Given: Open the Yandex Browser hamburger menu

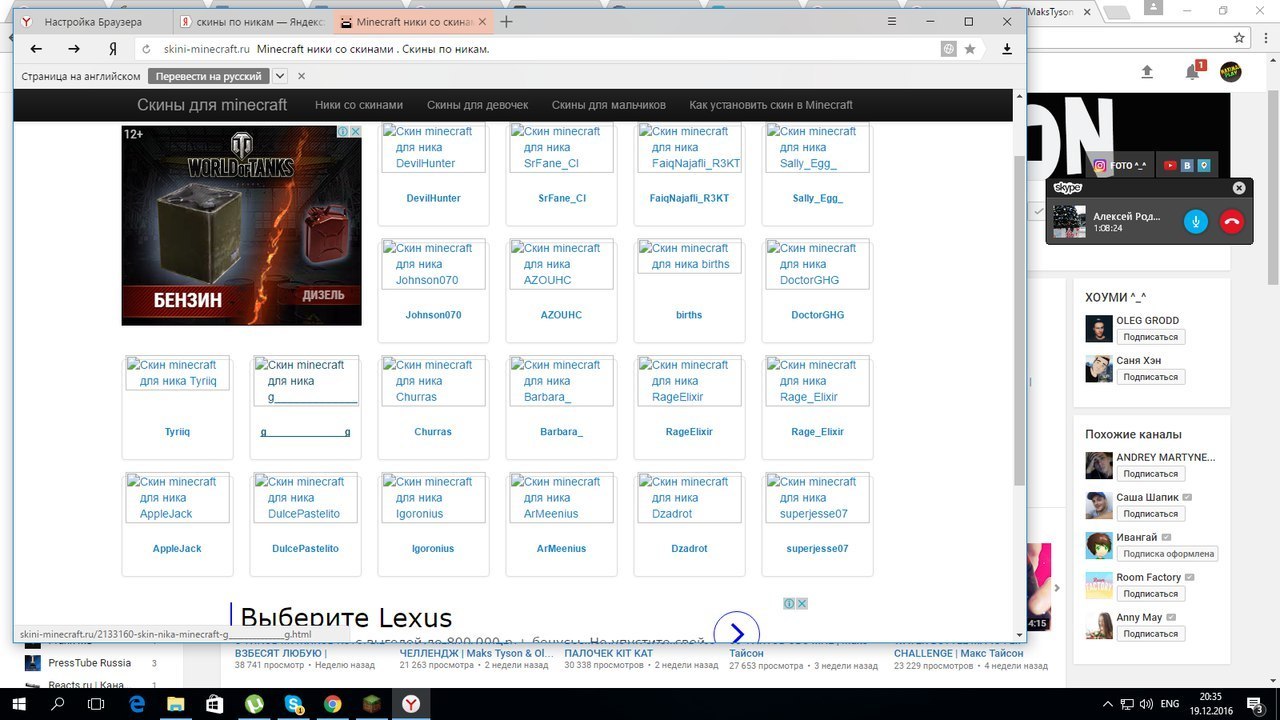Looking at the screenshot, I should [892, 21].
